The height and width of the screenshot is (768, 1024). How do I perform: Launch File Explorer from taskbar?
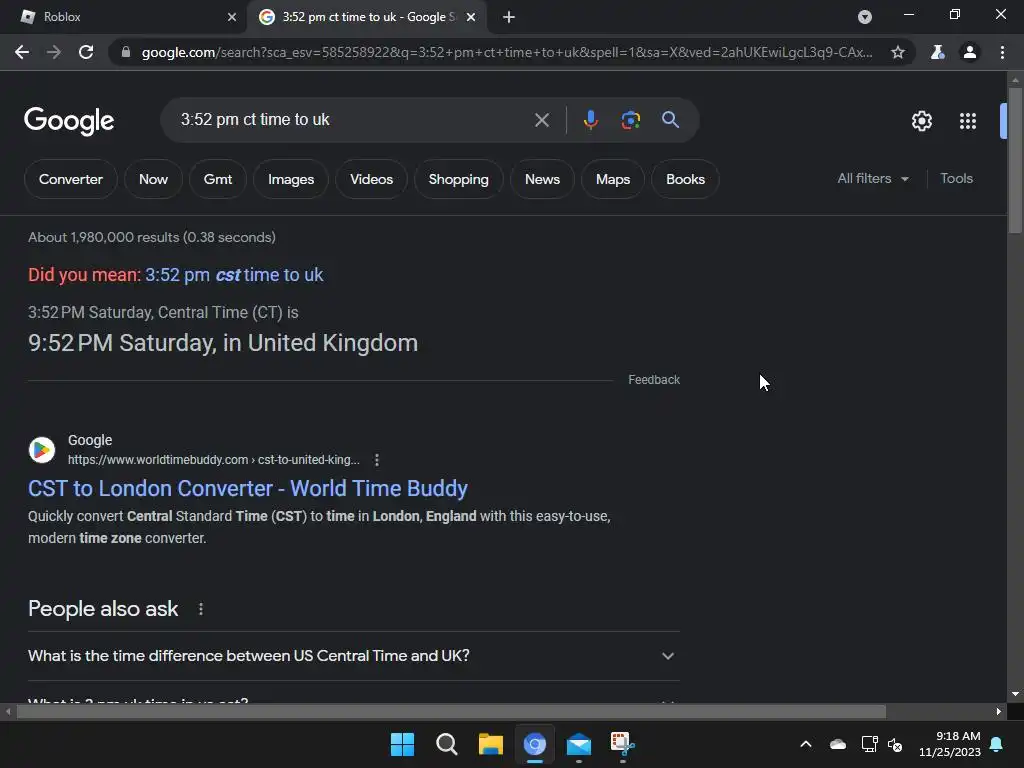coord(490,744)
